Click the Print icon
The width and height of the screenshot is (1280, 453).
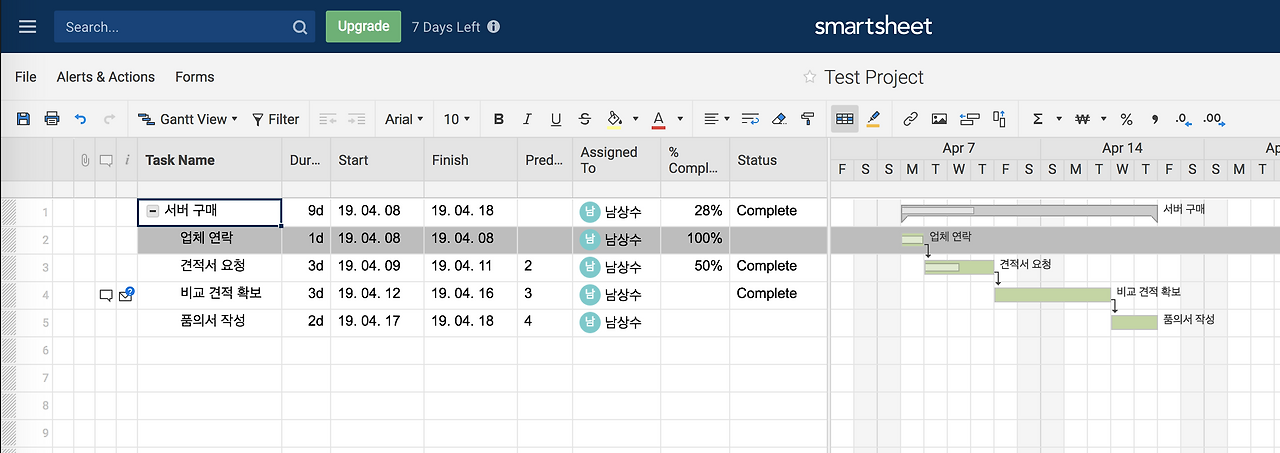click(x=52, y=119)
